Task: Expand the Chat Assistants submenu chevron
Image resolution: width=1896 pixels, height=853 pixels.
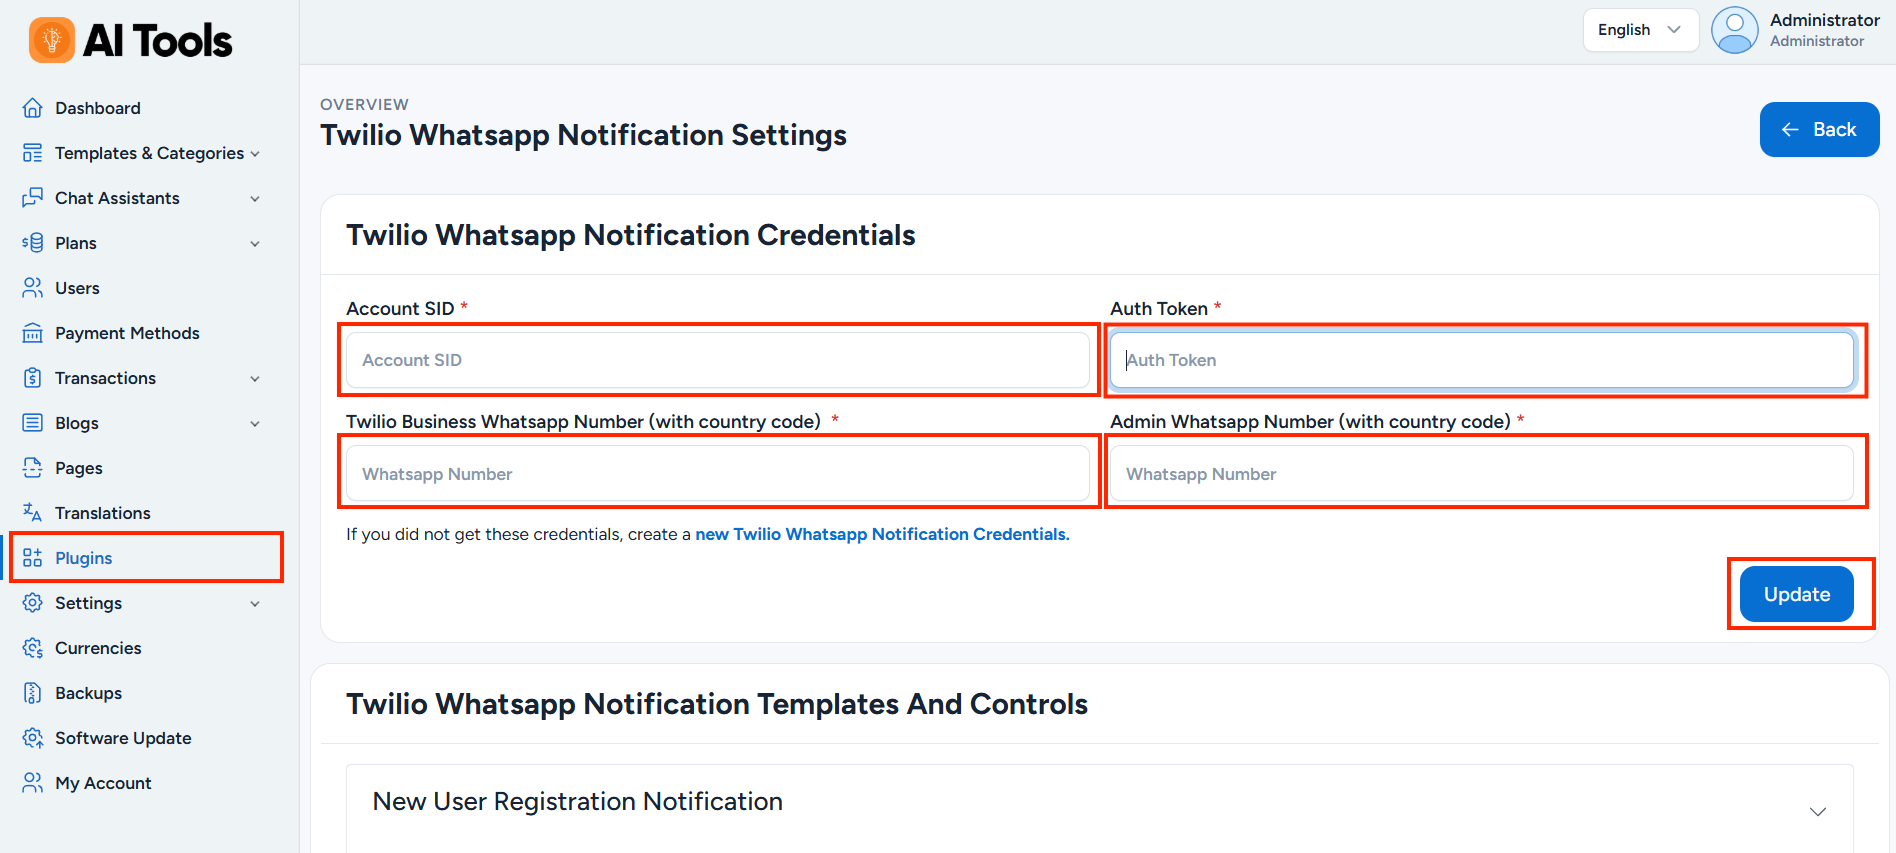Action: tap(255, 199)
